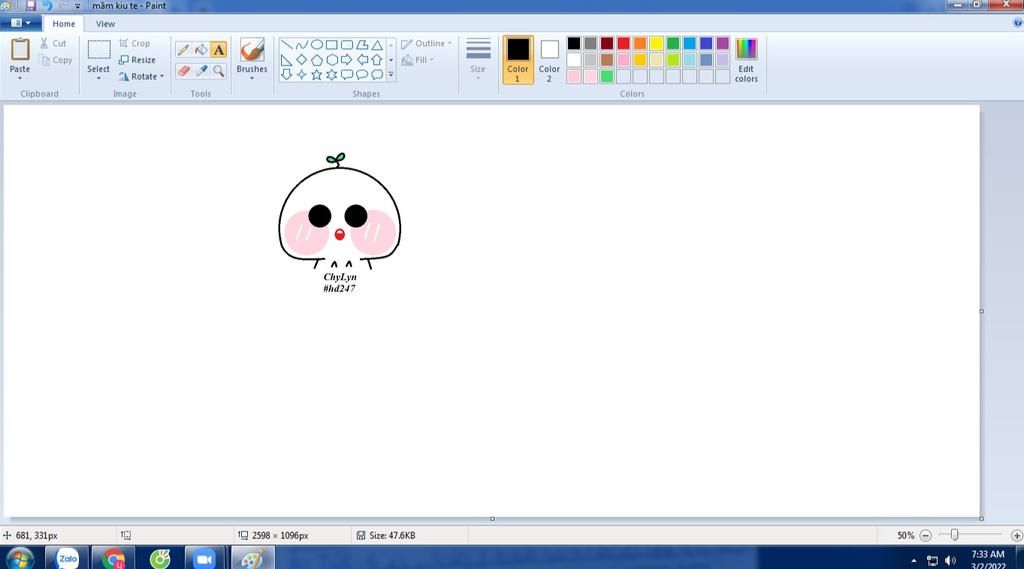Choose the Rectangle shape
Screen dimensions: 1024x569
pyautogui.click(x=332, y=45)
